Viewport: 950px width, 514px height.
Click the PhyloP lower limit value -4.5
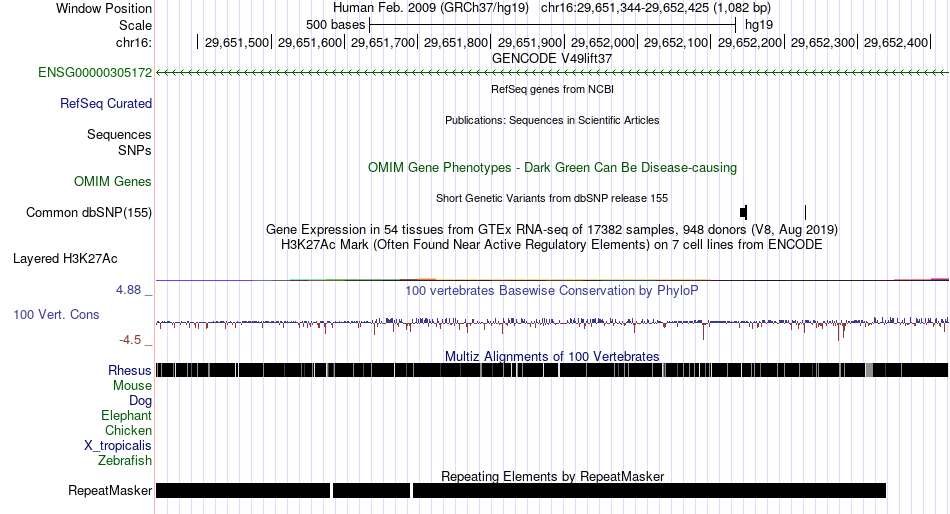tap(130, 340)
